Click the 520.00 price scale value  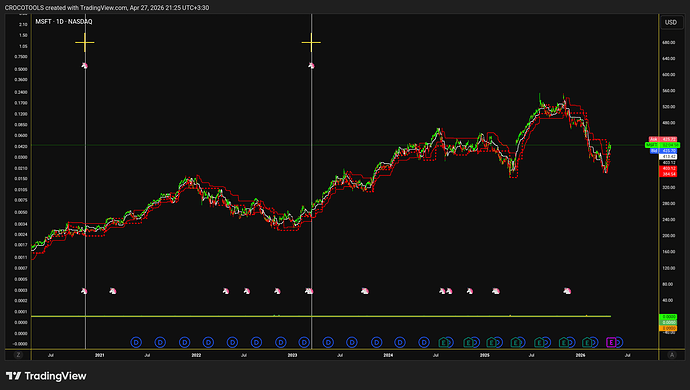[x=668, y=107]
